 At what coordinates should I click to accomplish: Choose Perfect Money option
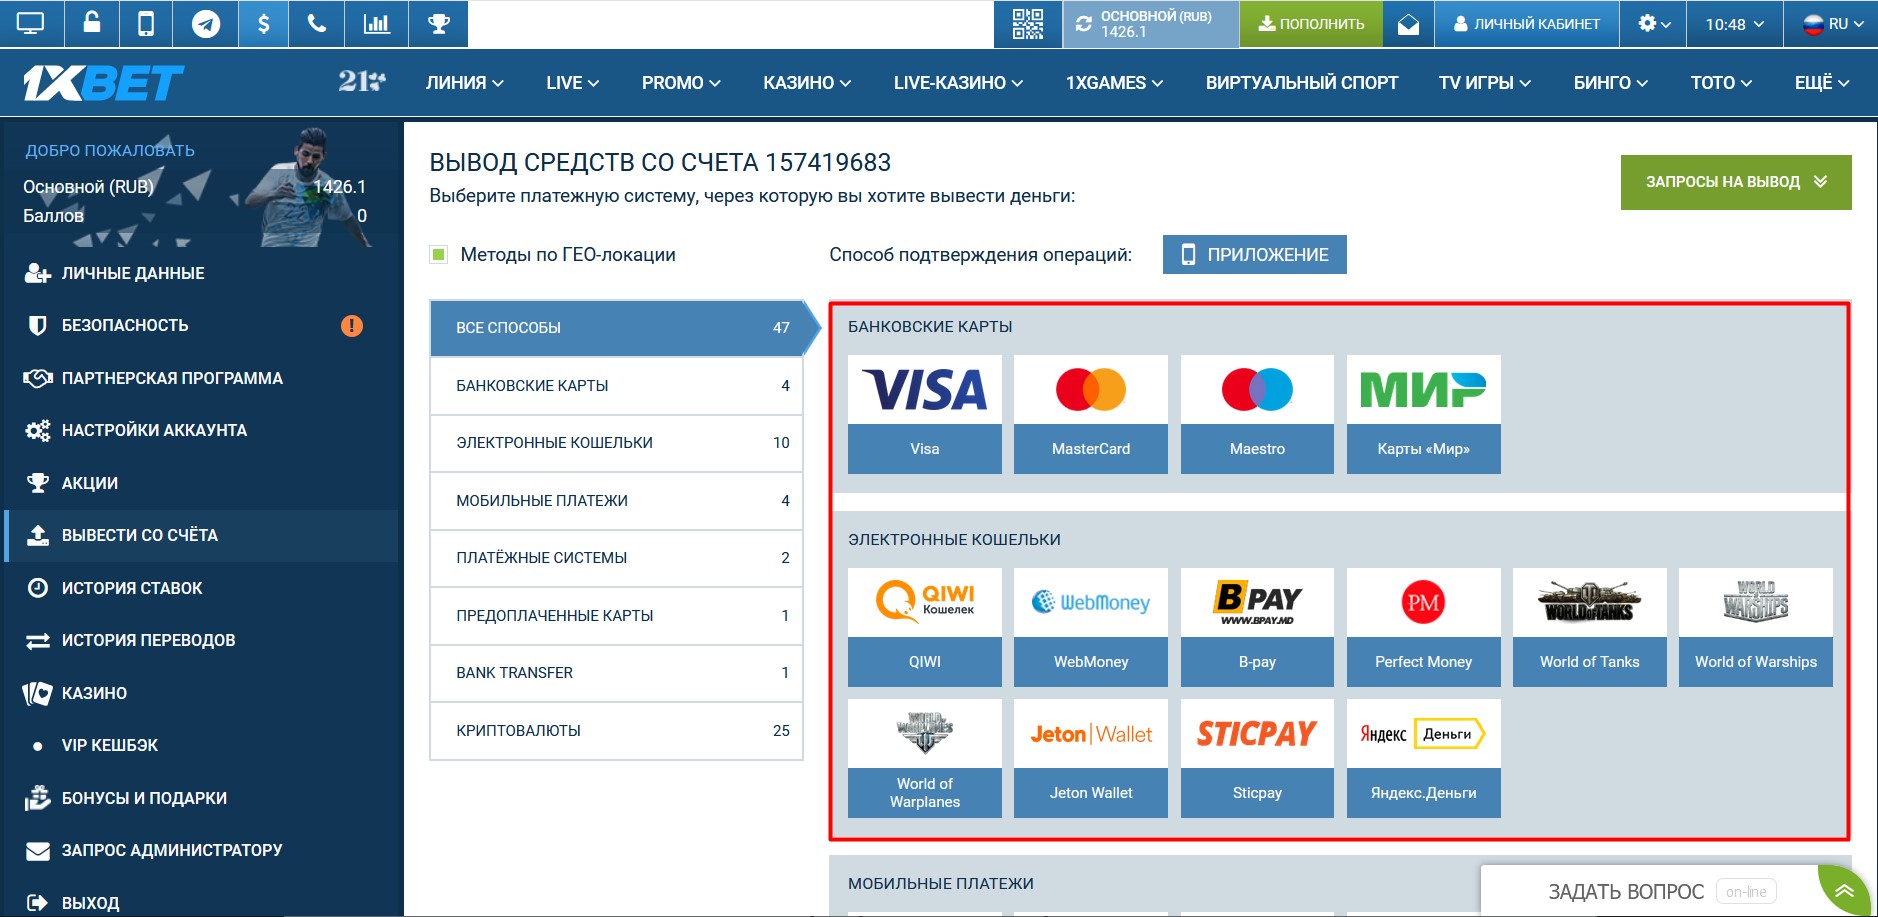coord(1424,627)
